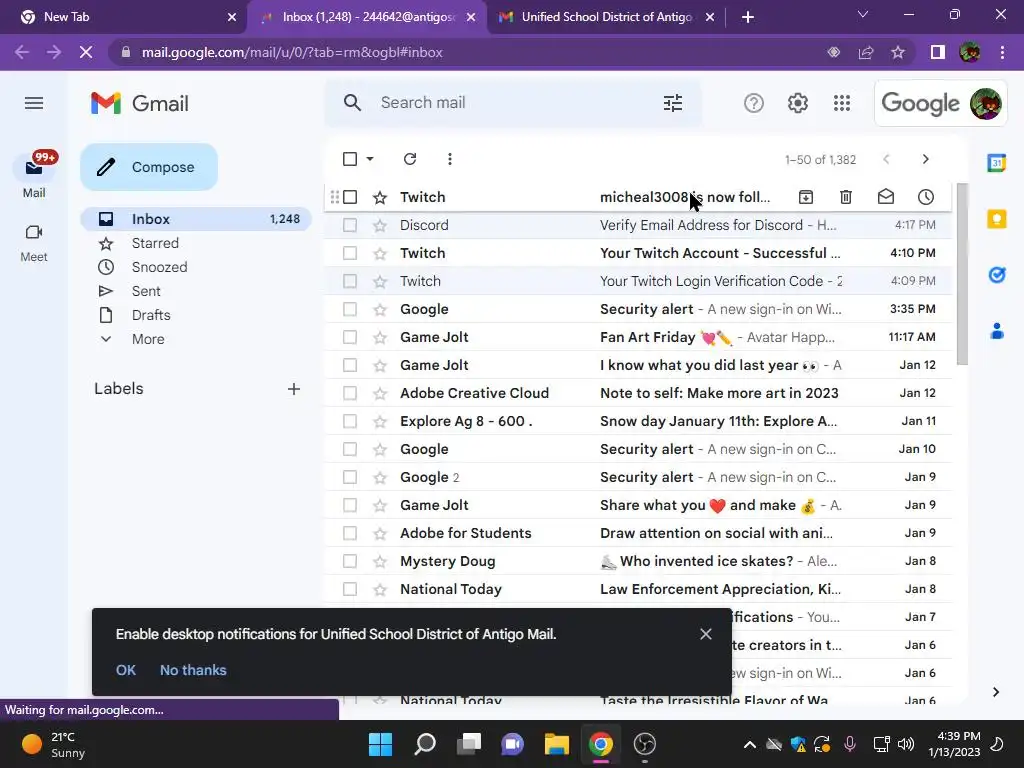
Task: Open the Meet section in the left rail
Action: click(34, 243)
